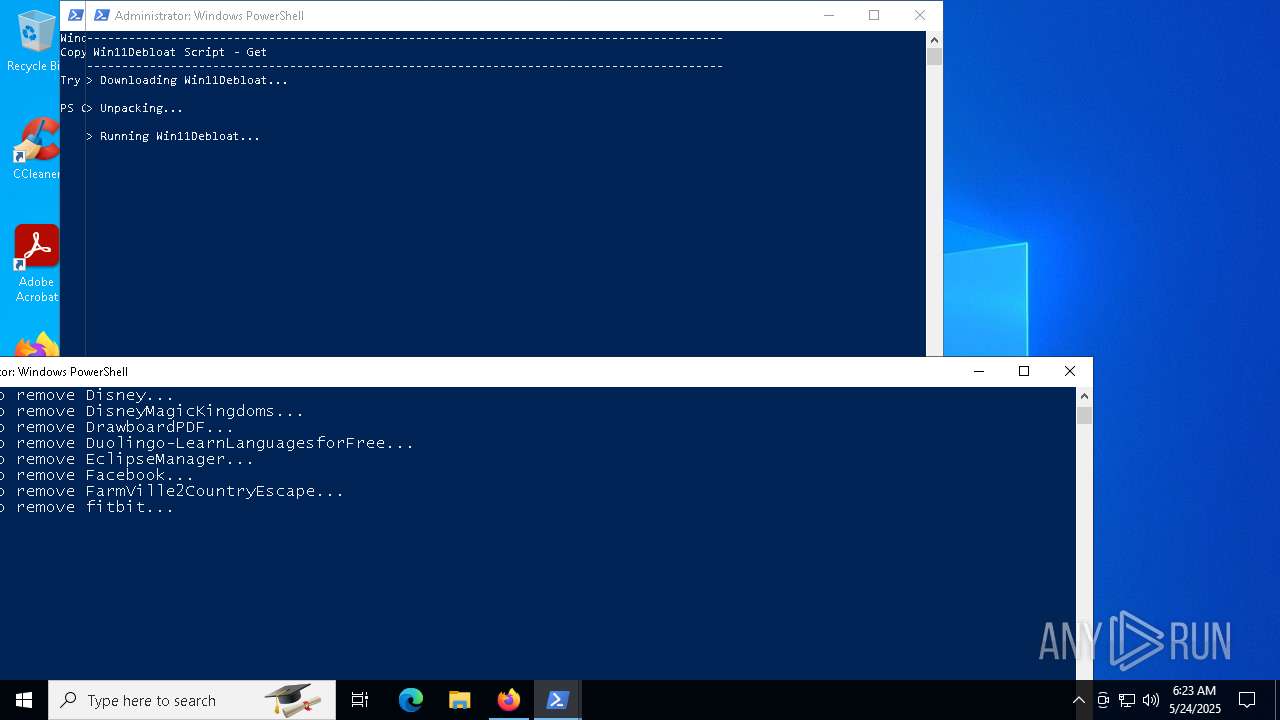Show hidden system tray icons

click(x=1078, y=700)
